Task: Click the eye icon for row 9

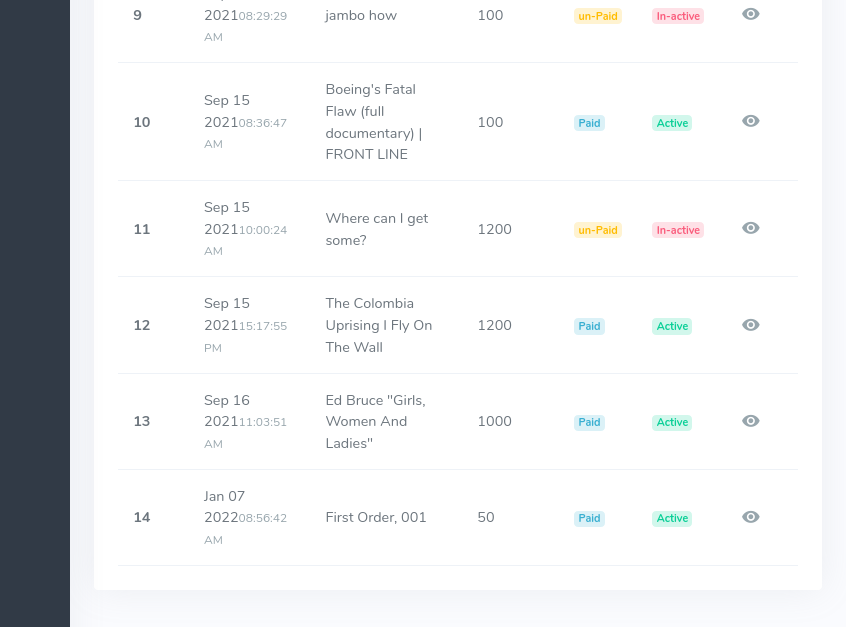Action: (751, 14)
